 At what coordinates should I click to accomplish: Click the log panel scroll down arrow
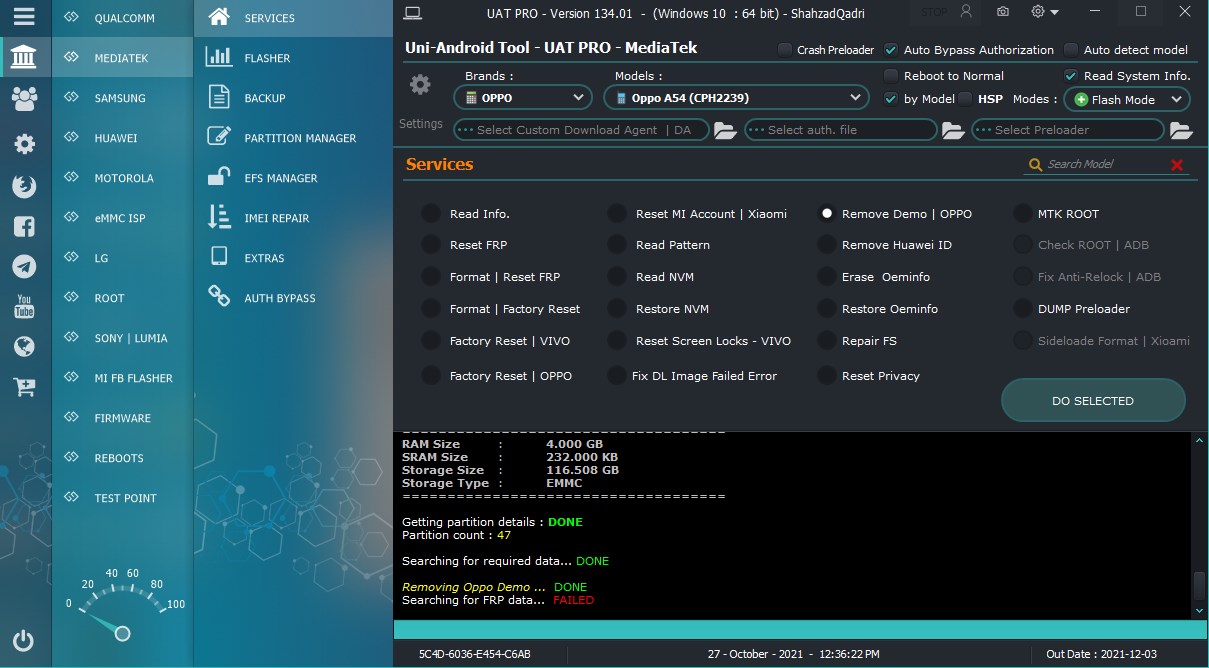1200,610
